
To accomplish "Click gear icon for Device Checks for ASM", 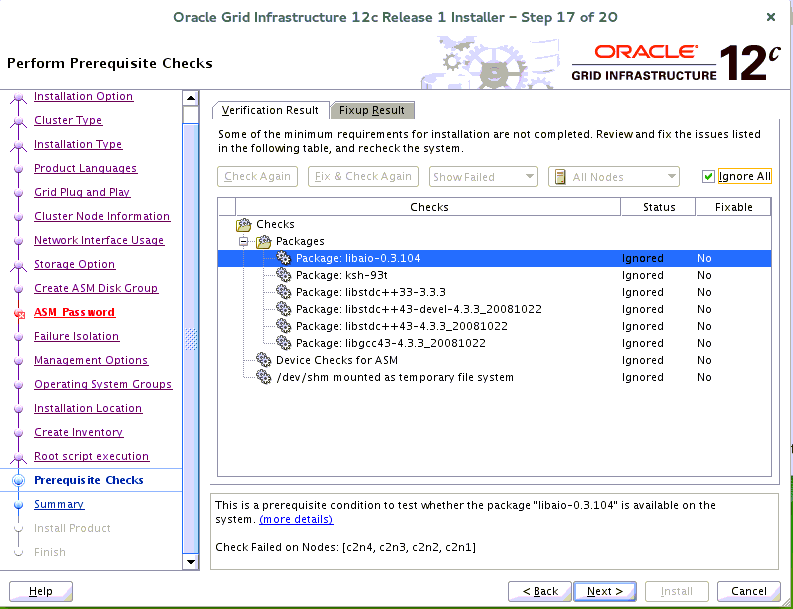I will (263, 360).
